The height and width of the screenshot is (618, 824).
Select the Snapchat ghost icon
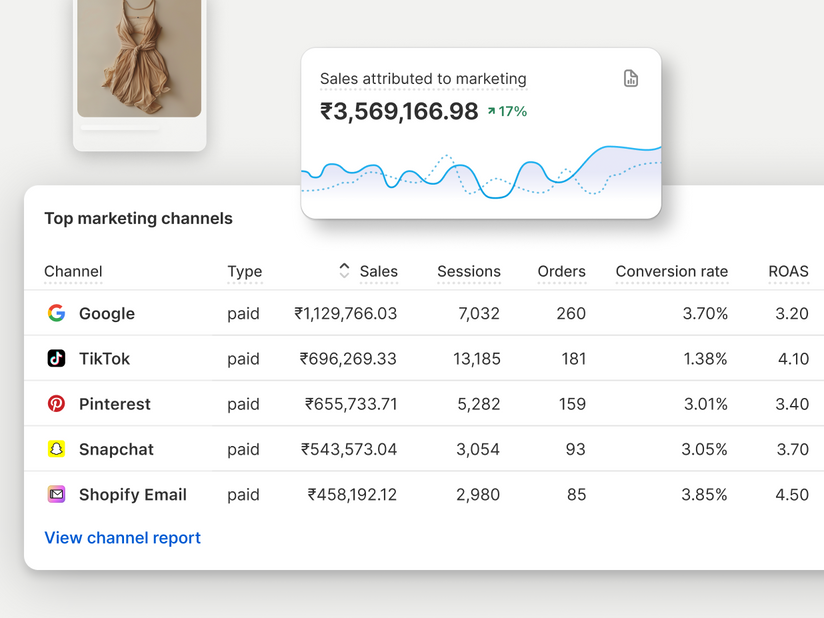[57, 449]
